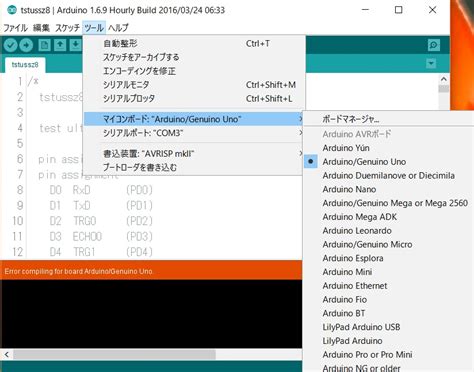474x372 pixels.
Task: Click the editor vertical scrollbar up arrow
Action: tap(443, 79)
